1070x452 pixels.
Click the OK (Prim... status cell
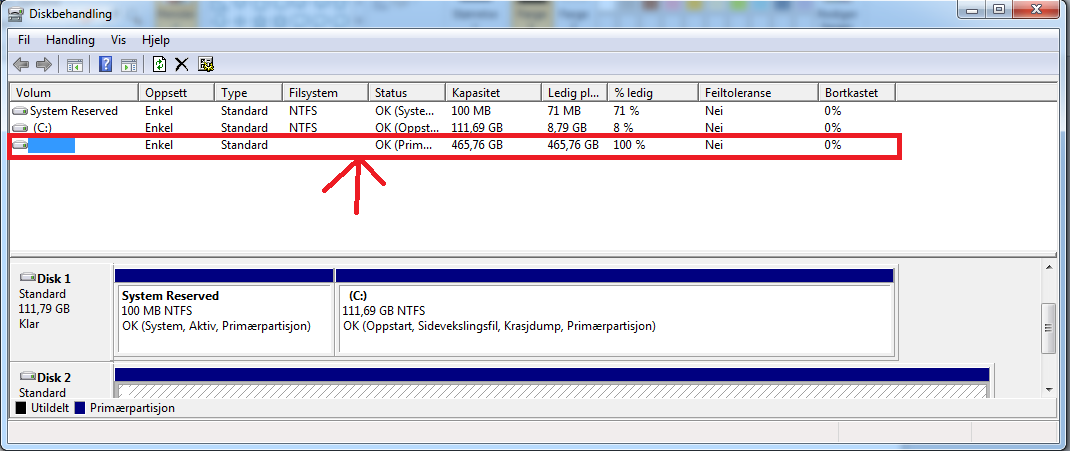tap(404, 145)
